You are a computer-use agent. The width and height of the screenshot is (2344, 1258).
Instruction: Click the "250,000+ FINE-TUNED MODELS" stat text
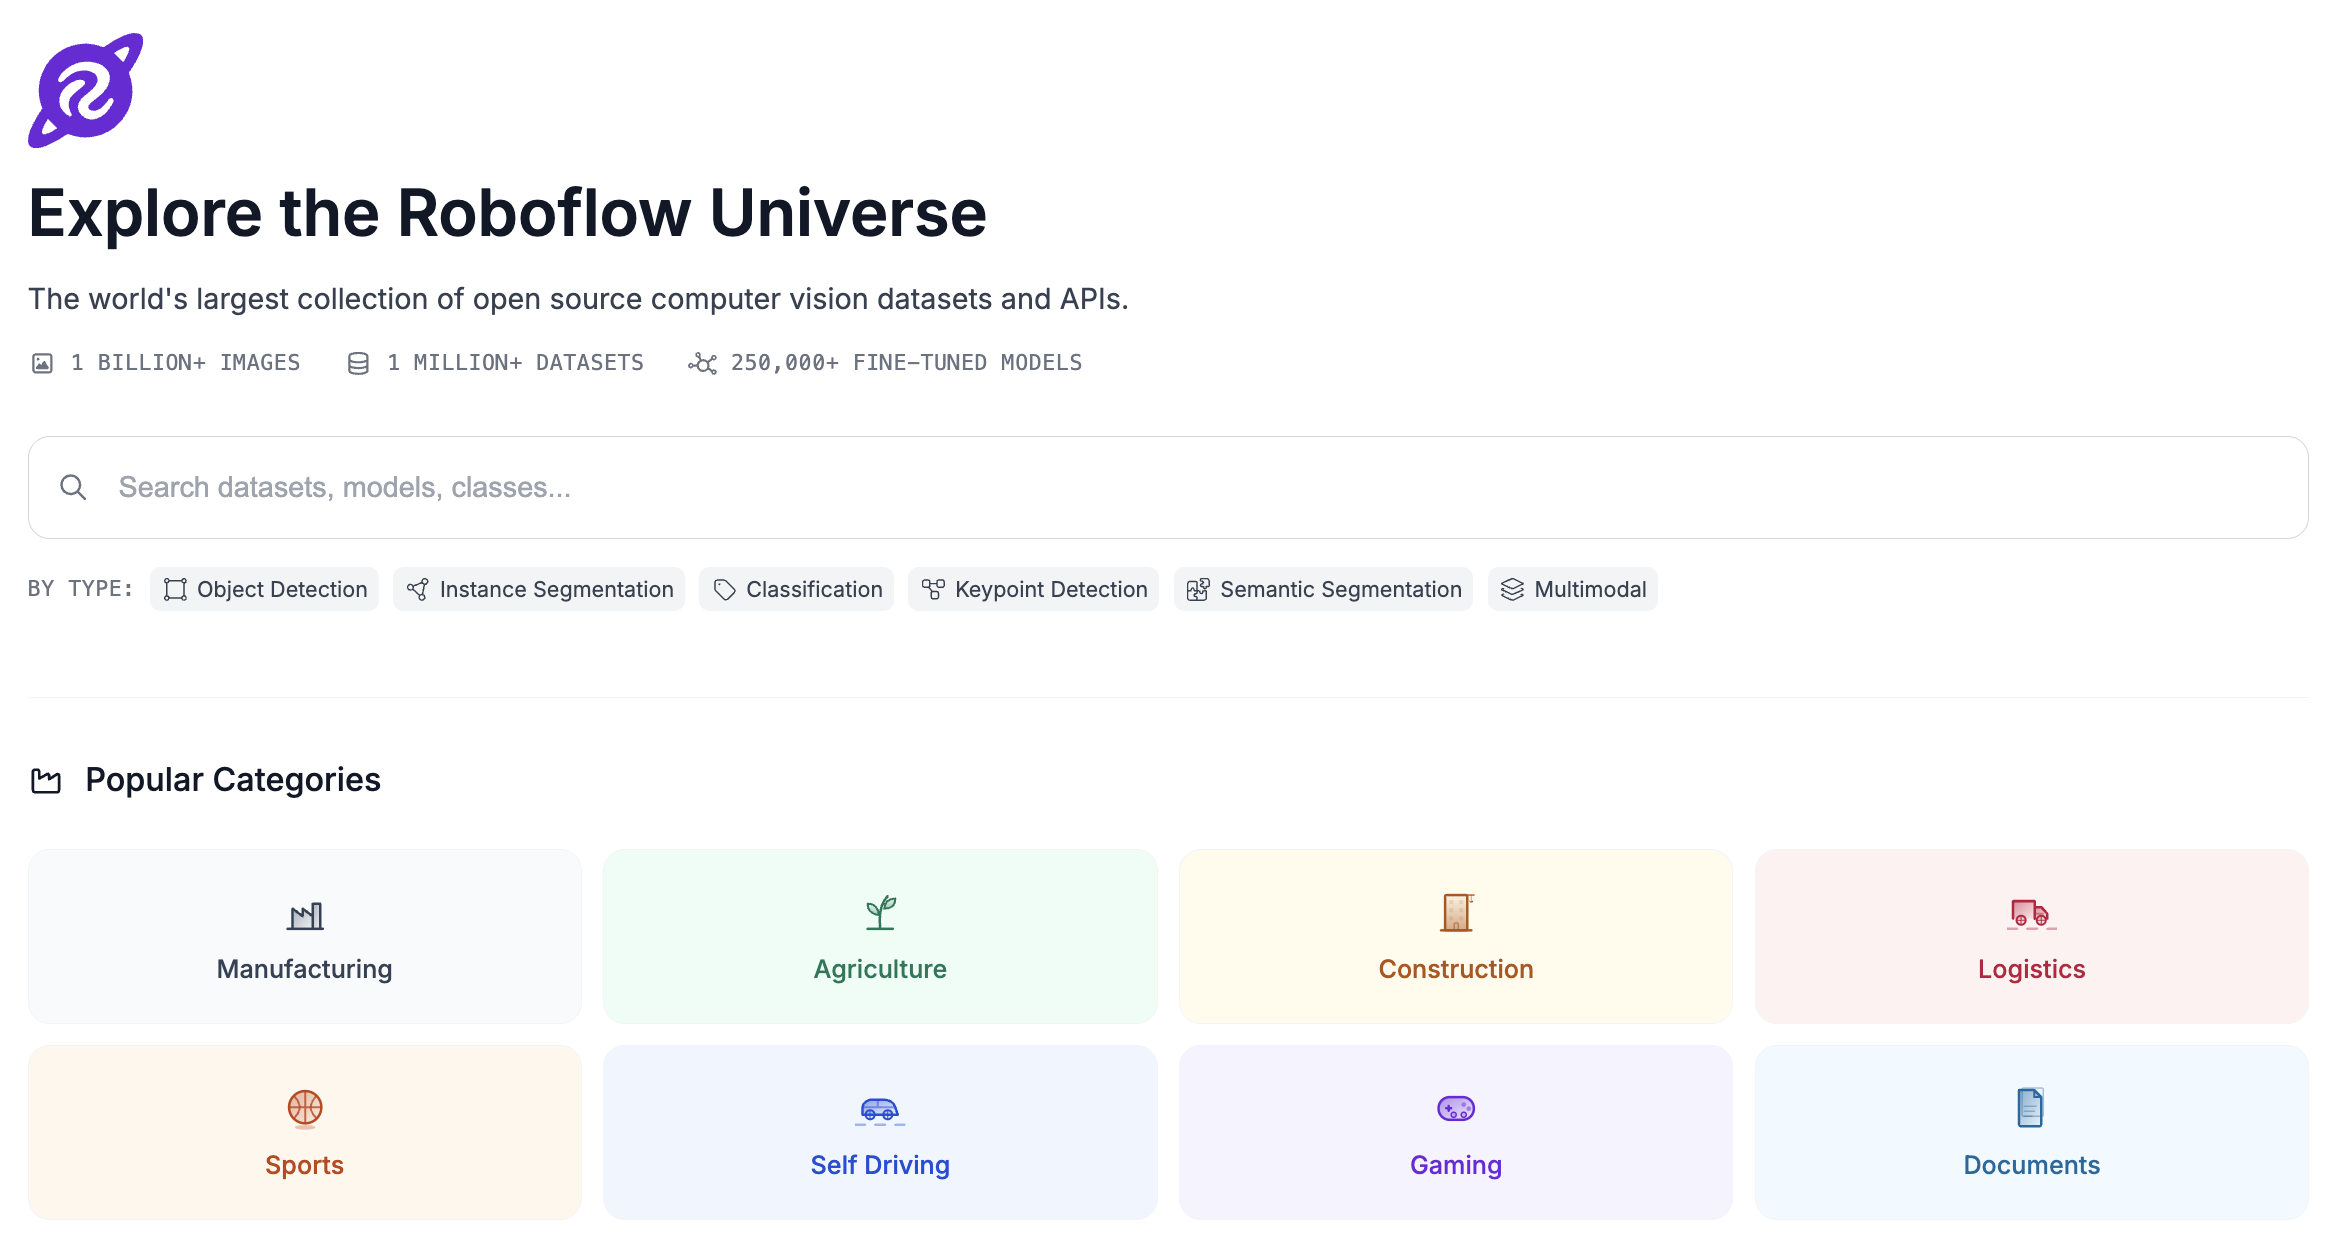pyautogui.click(x=906, y=363)
